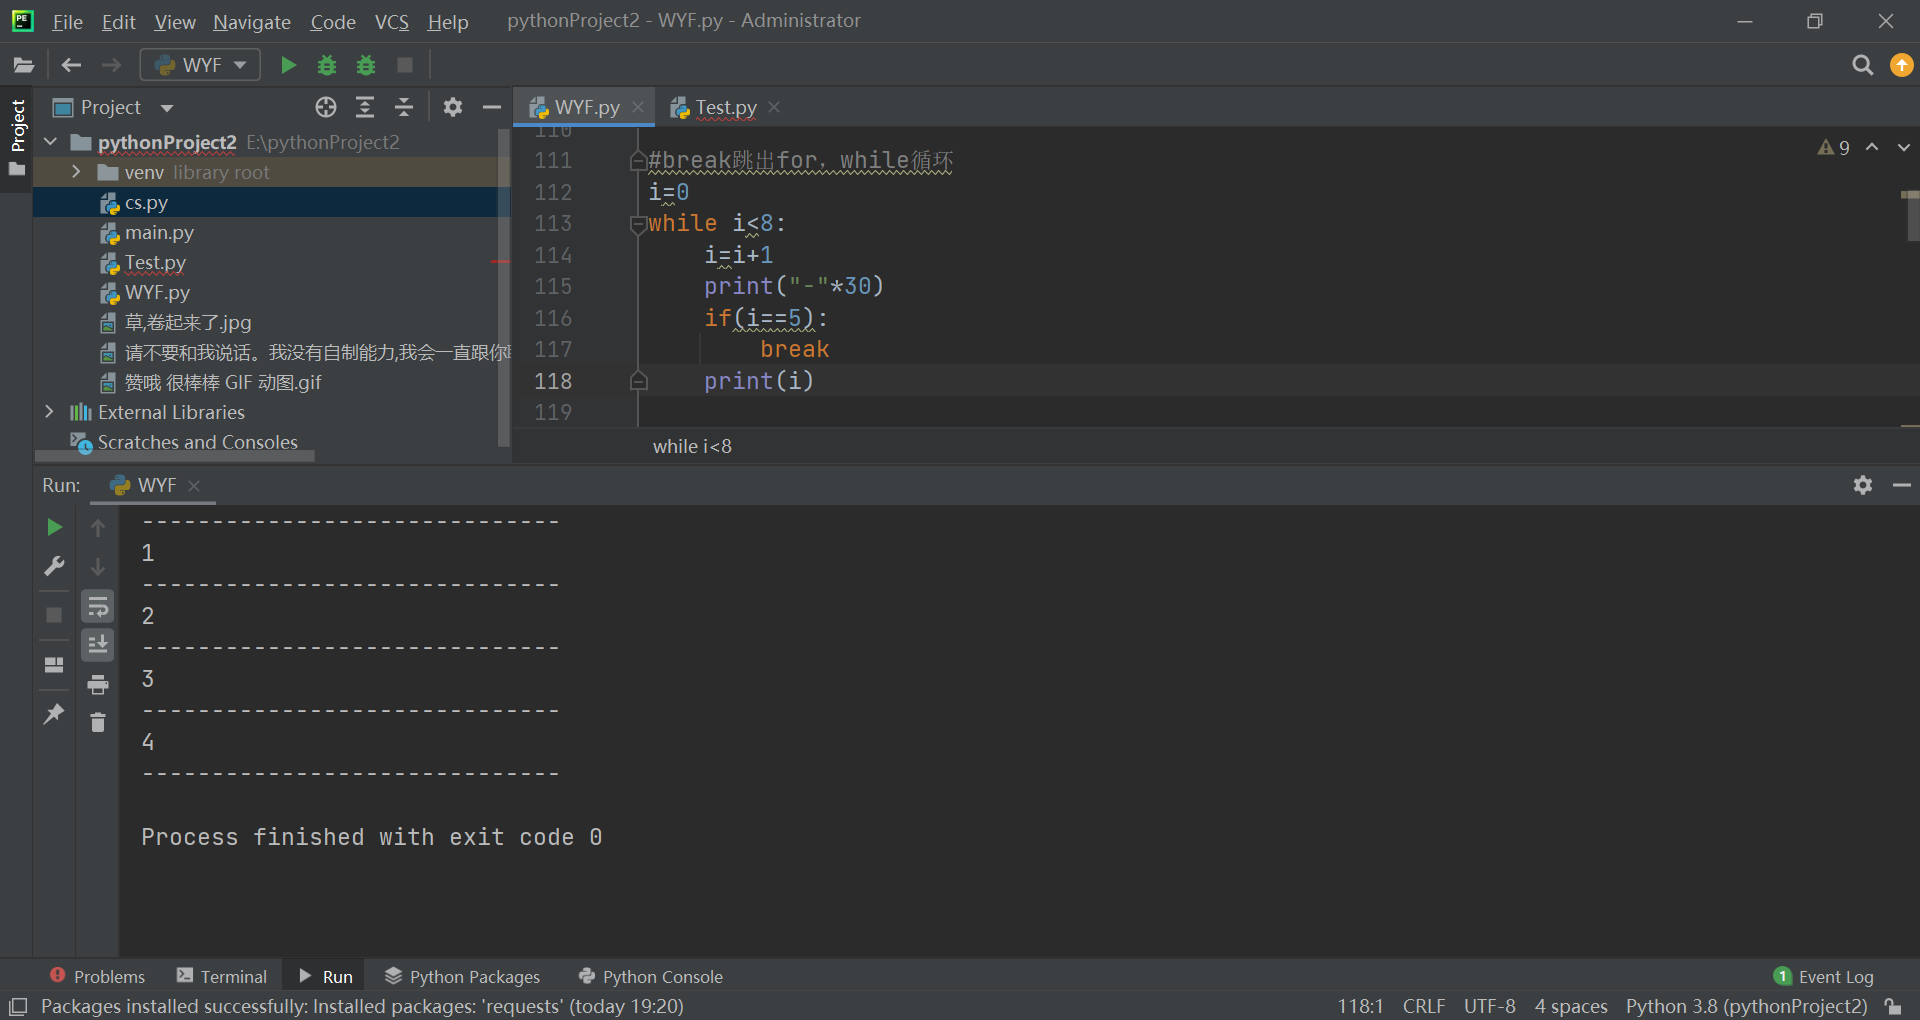Open the WYF run configuration dropdown

click(x=201, y=65)
